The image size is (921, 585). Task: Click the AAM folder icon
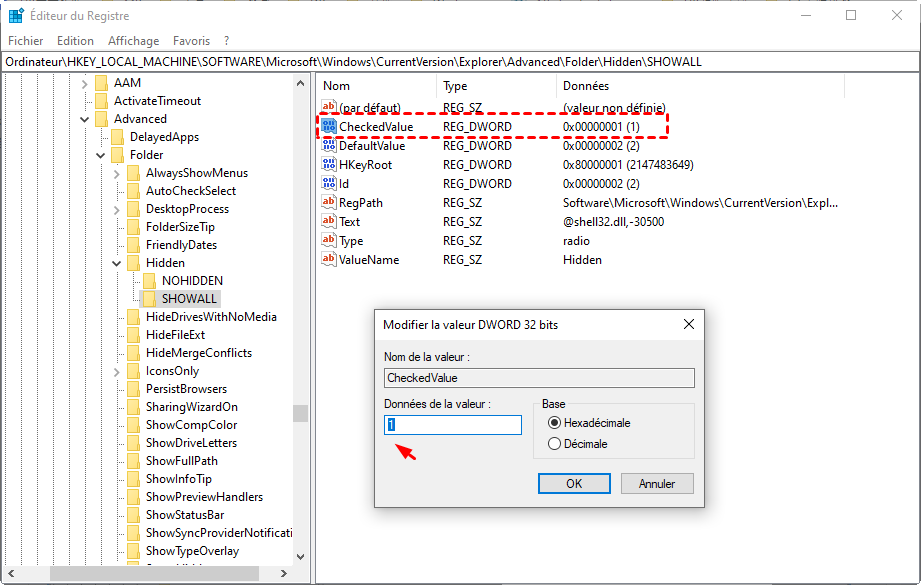[x=102, y=83]
